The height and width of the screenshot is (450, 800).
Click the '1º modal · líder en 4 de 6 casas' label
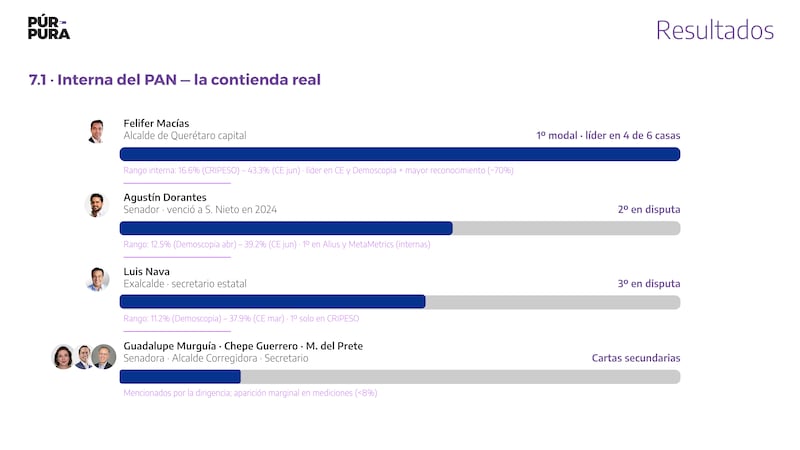pyautogui.click(x=608, y=136)
